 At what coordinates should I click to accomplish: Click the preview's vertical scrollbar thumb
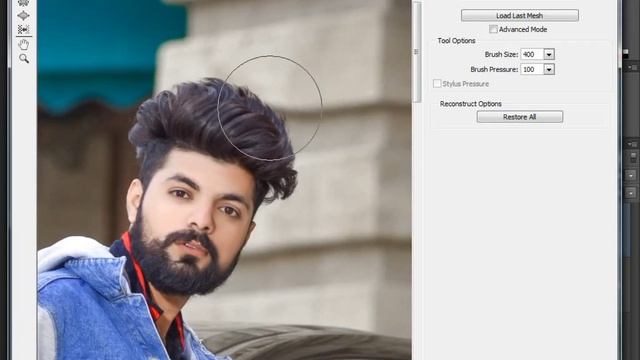point(416,51)
